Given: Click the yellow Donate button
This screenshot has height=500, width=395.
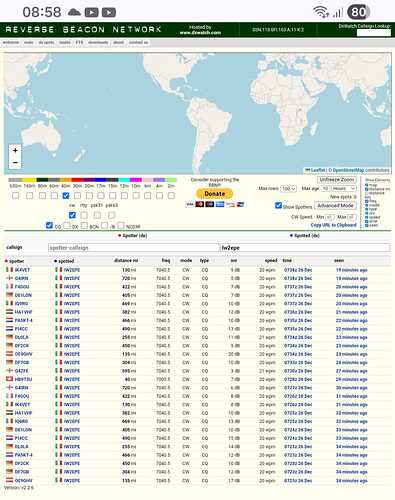Looking at the screenshot, I should tap(215, 194).
